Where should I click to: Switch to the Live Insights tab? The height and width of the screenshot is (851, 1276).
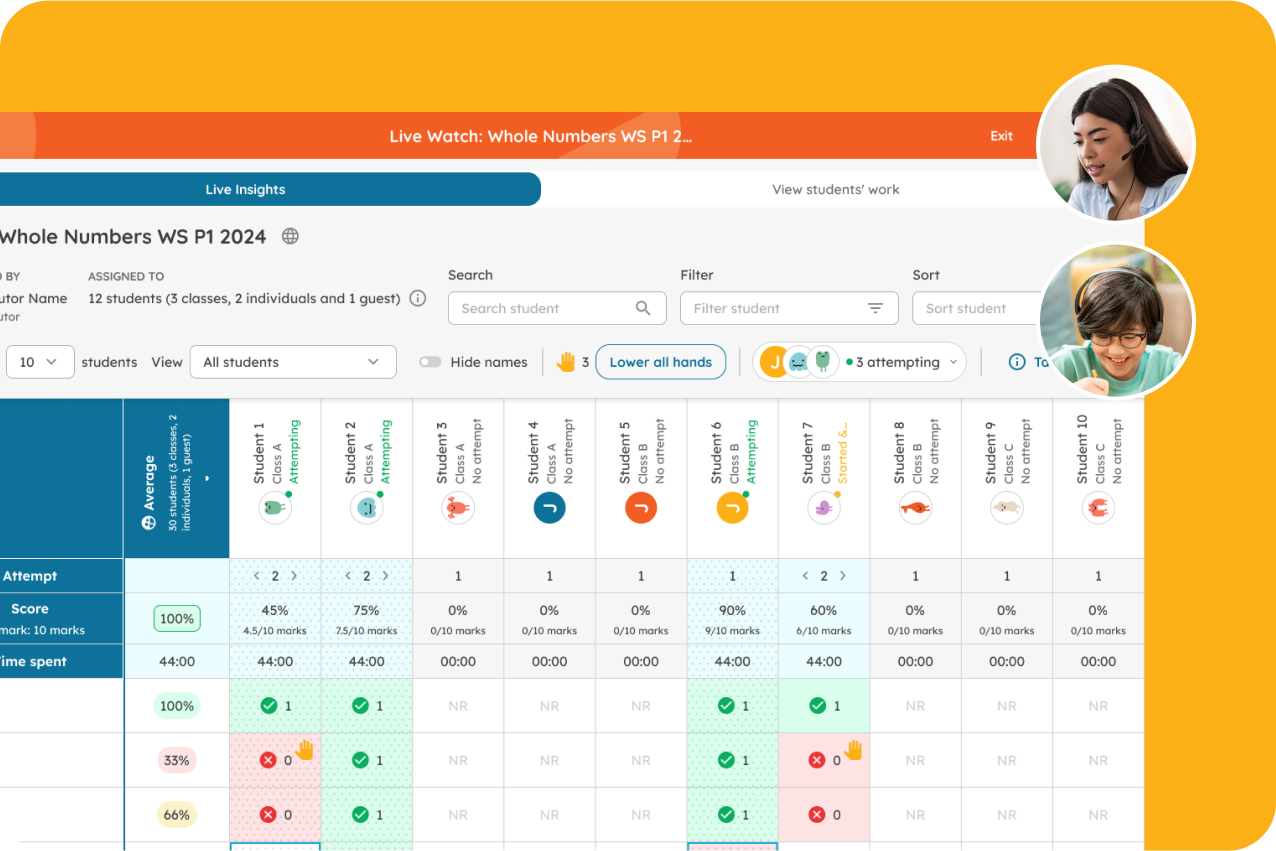(x=246, y=189)
